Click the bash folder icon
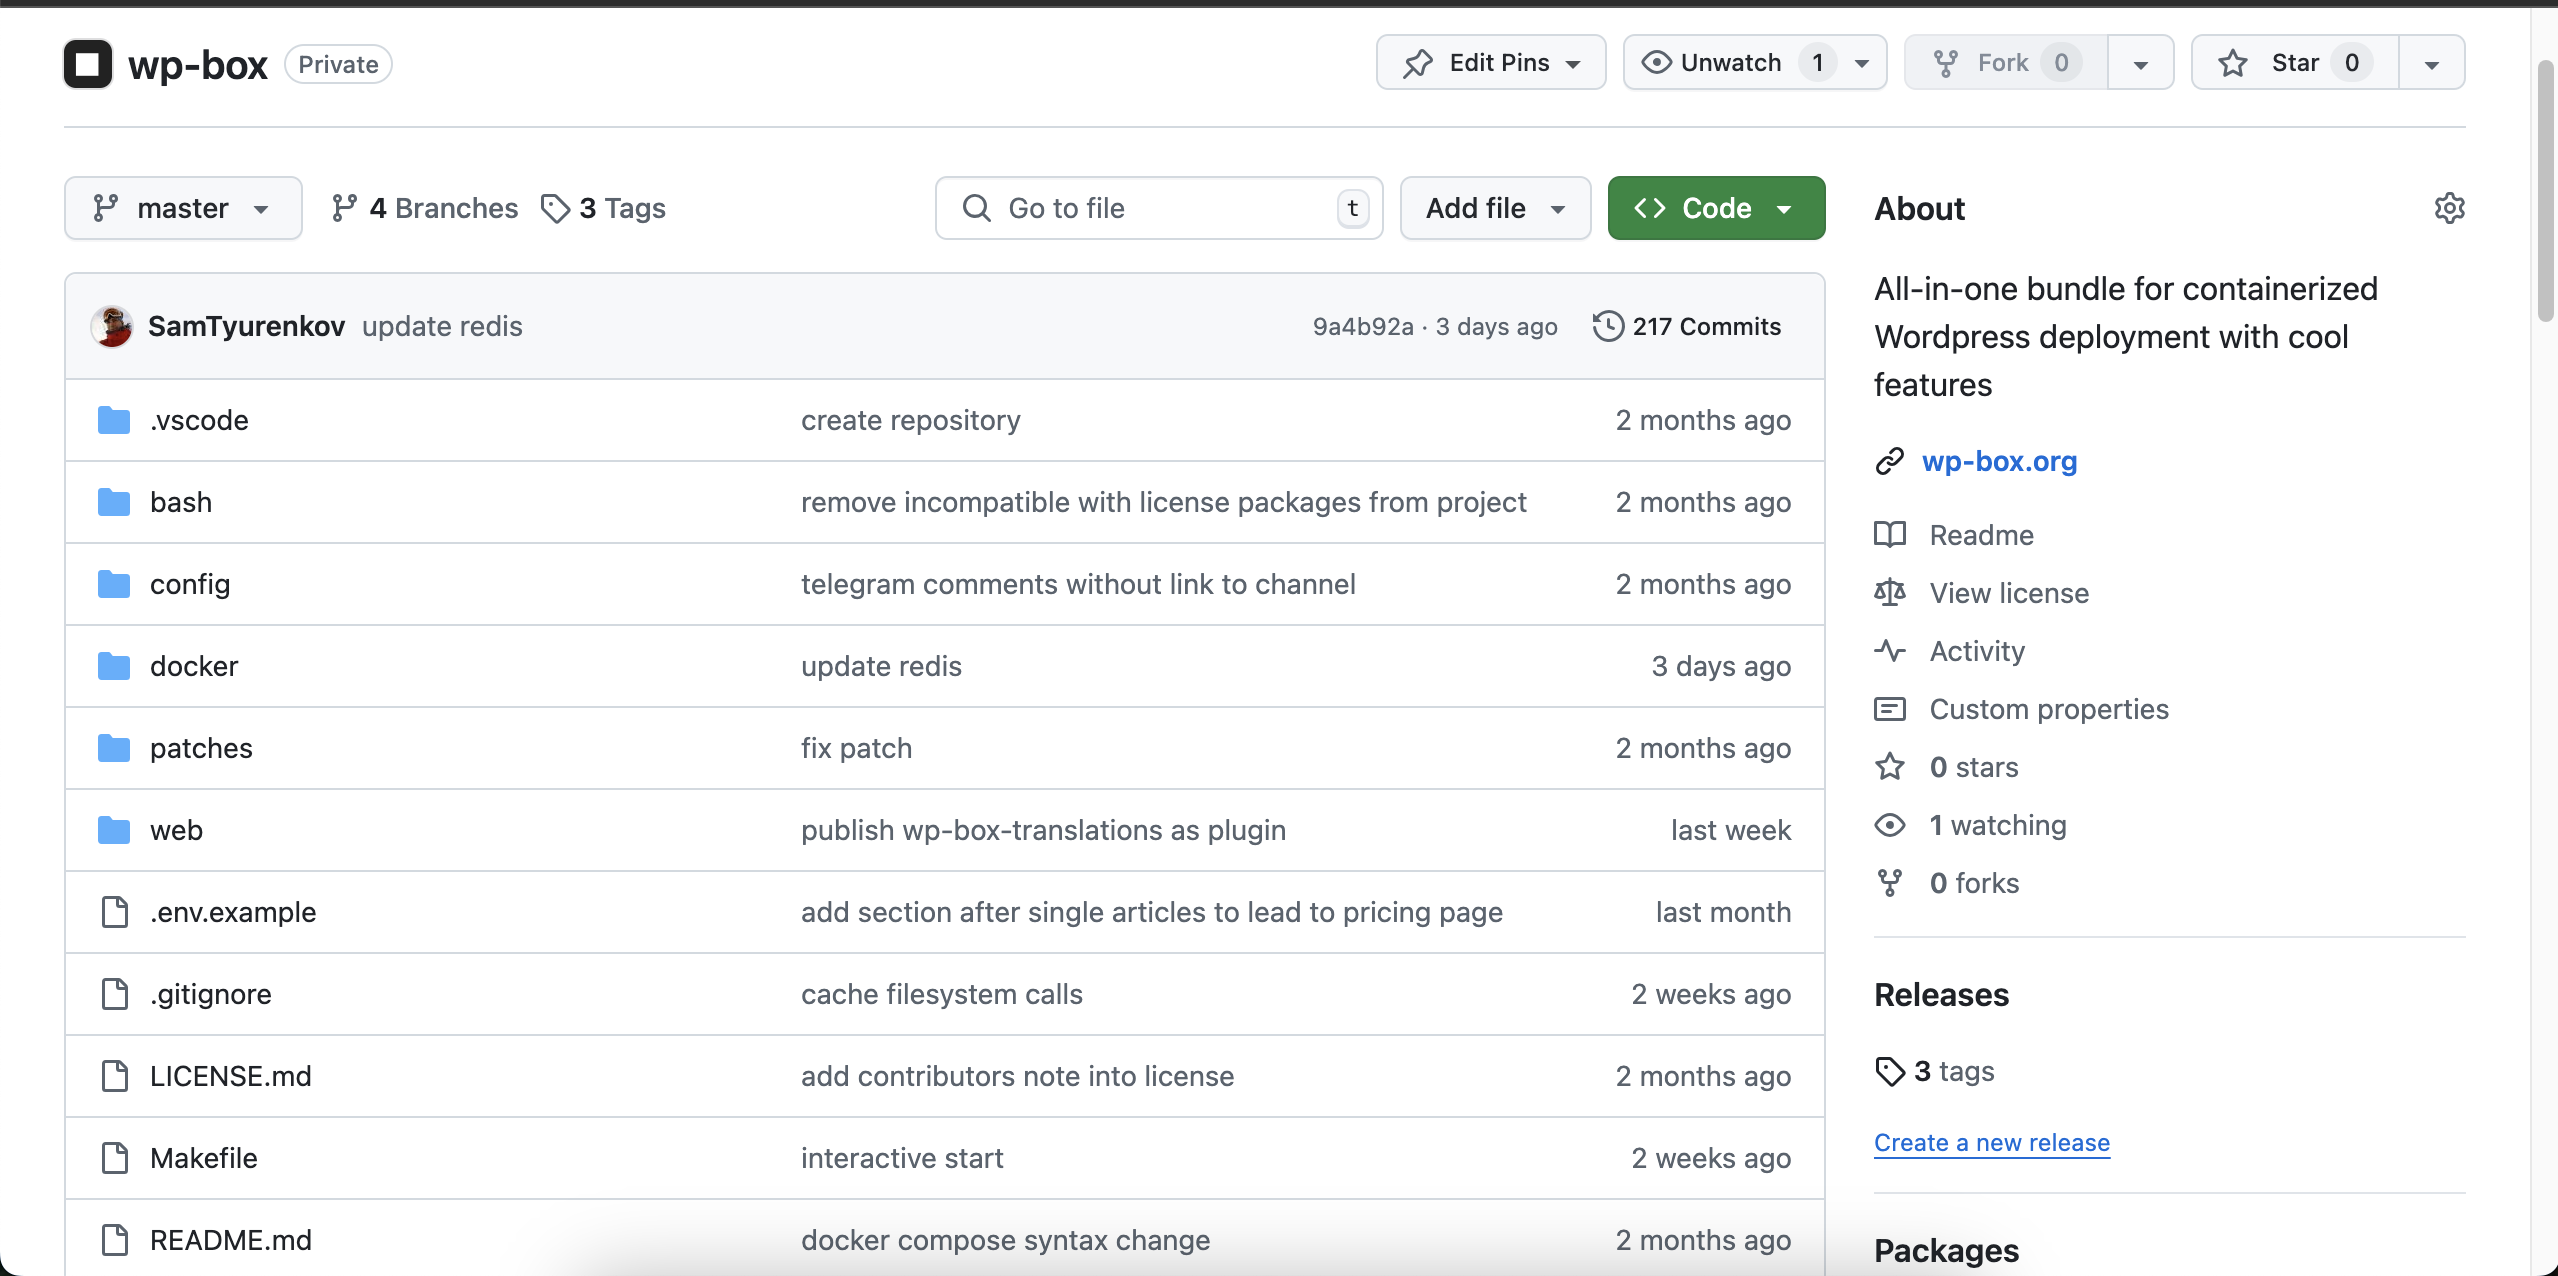2558x1276 pixels. pos(114,502)
